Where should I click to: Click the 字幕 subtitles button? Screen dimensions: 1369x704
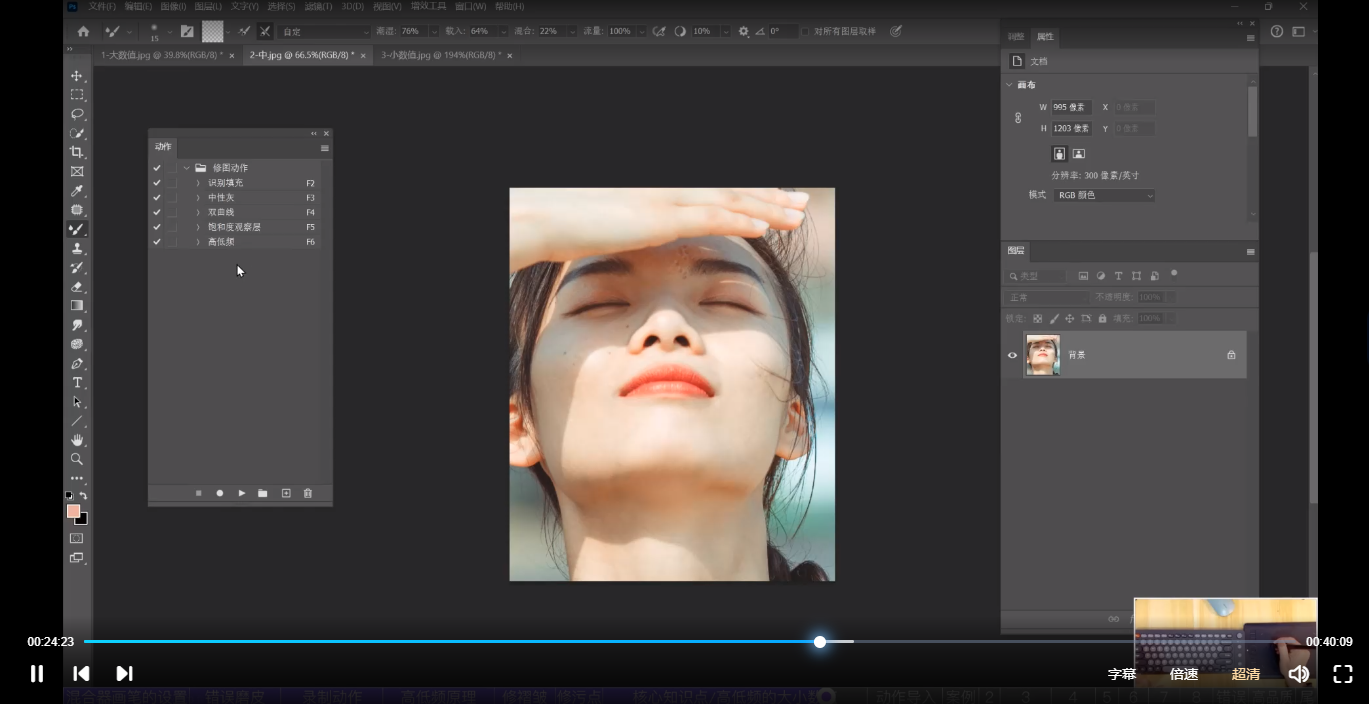(x=1122, y=674)
